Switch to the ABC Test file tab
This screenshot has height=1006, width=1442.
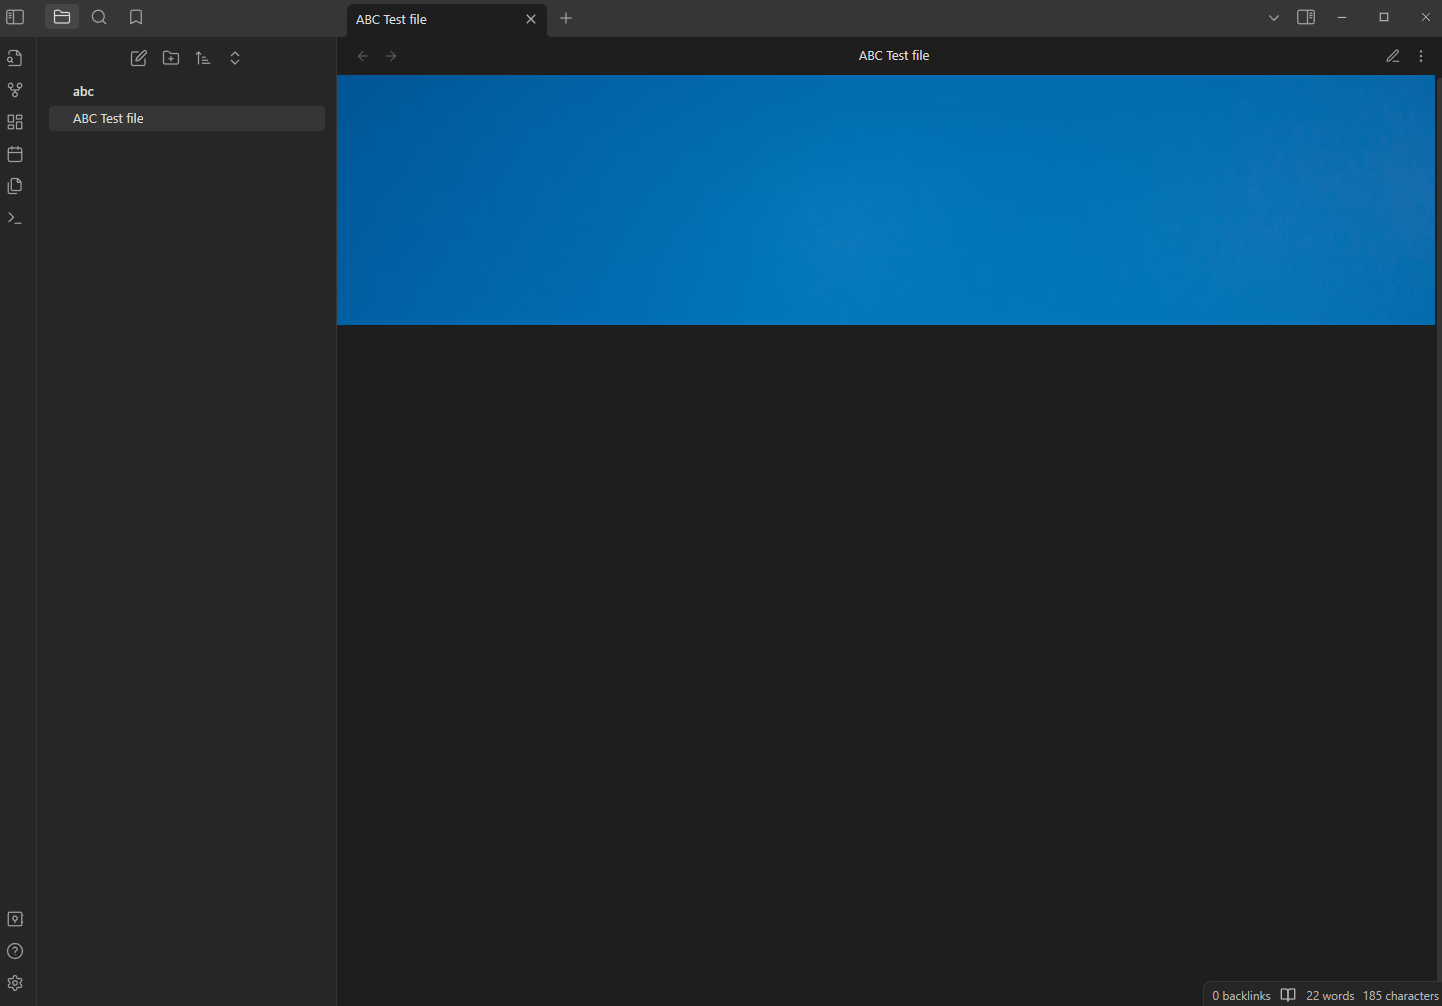tap(430, 19)
